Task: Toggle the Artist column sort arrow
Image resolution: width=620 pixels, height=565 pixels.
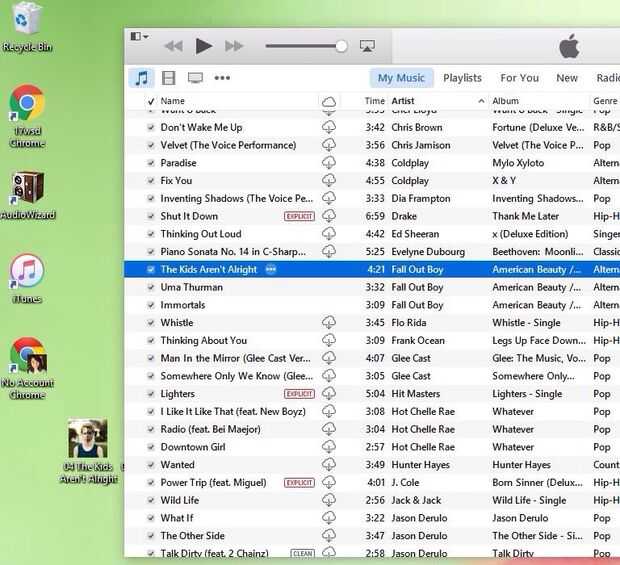Action: (481, 101)
